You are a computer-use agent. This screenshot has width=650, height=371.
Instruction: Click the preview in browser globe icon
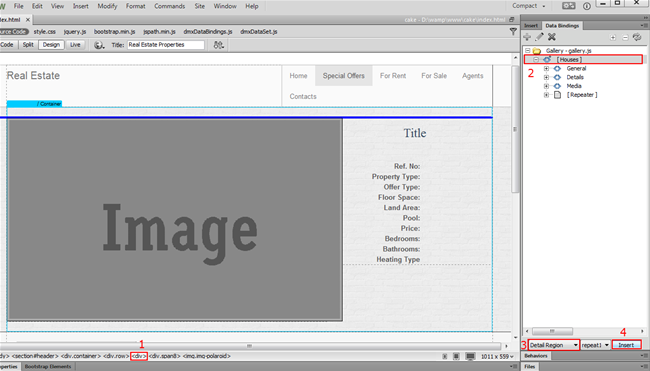point(99,45)
